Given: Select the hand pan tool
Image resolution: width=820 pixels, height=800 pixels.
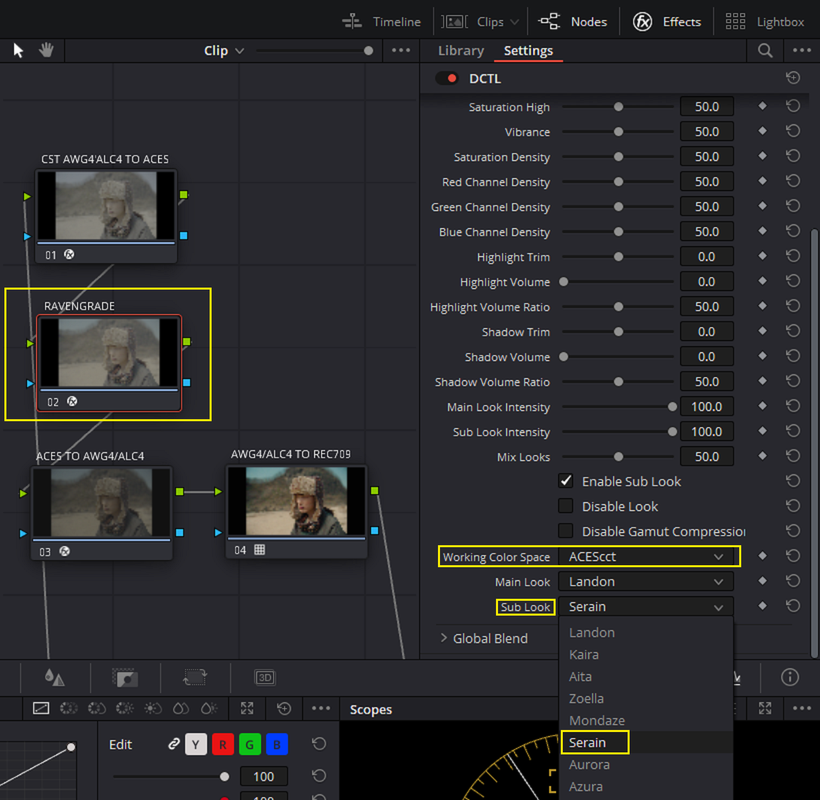Looking at the screenshot, I should (46, 50).
